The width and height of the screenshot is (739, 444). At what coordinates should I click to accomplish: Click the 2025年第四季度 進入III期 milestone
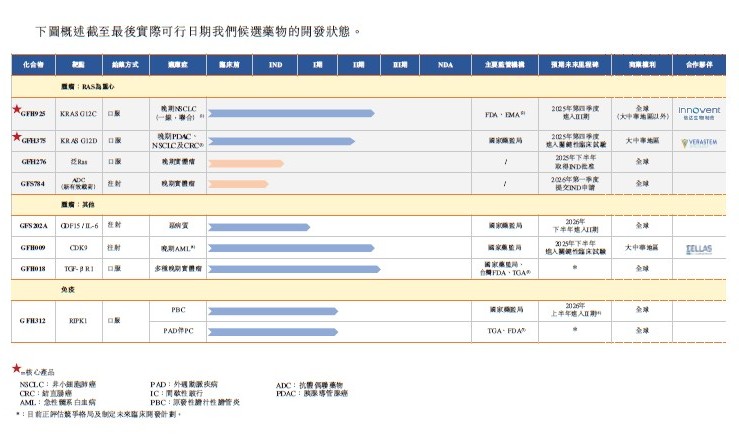(x=575, y=112)
